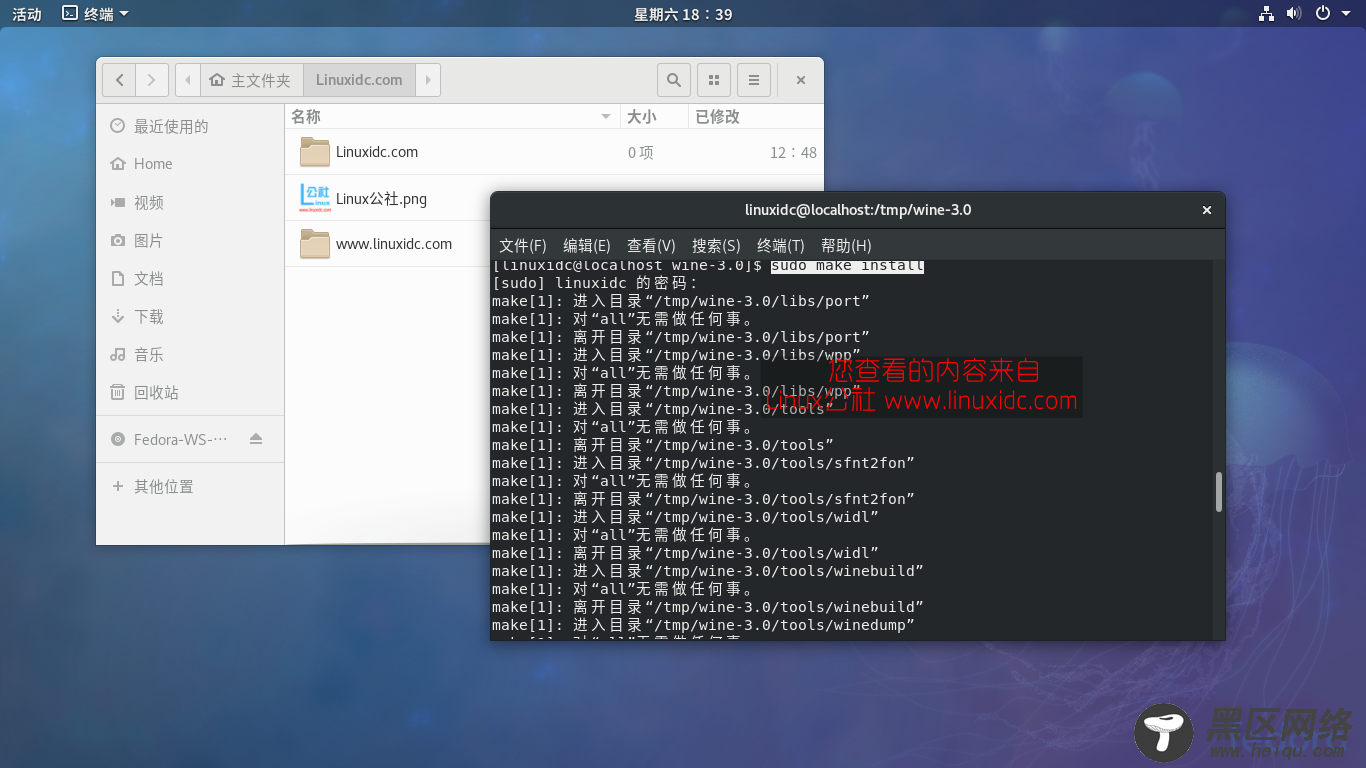Open 最近使用的 in sidebar
The width and height of the screenshot is (1366, 768).
click(x=190, y=126)
